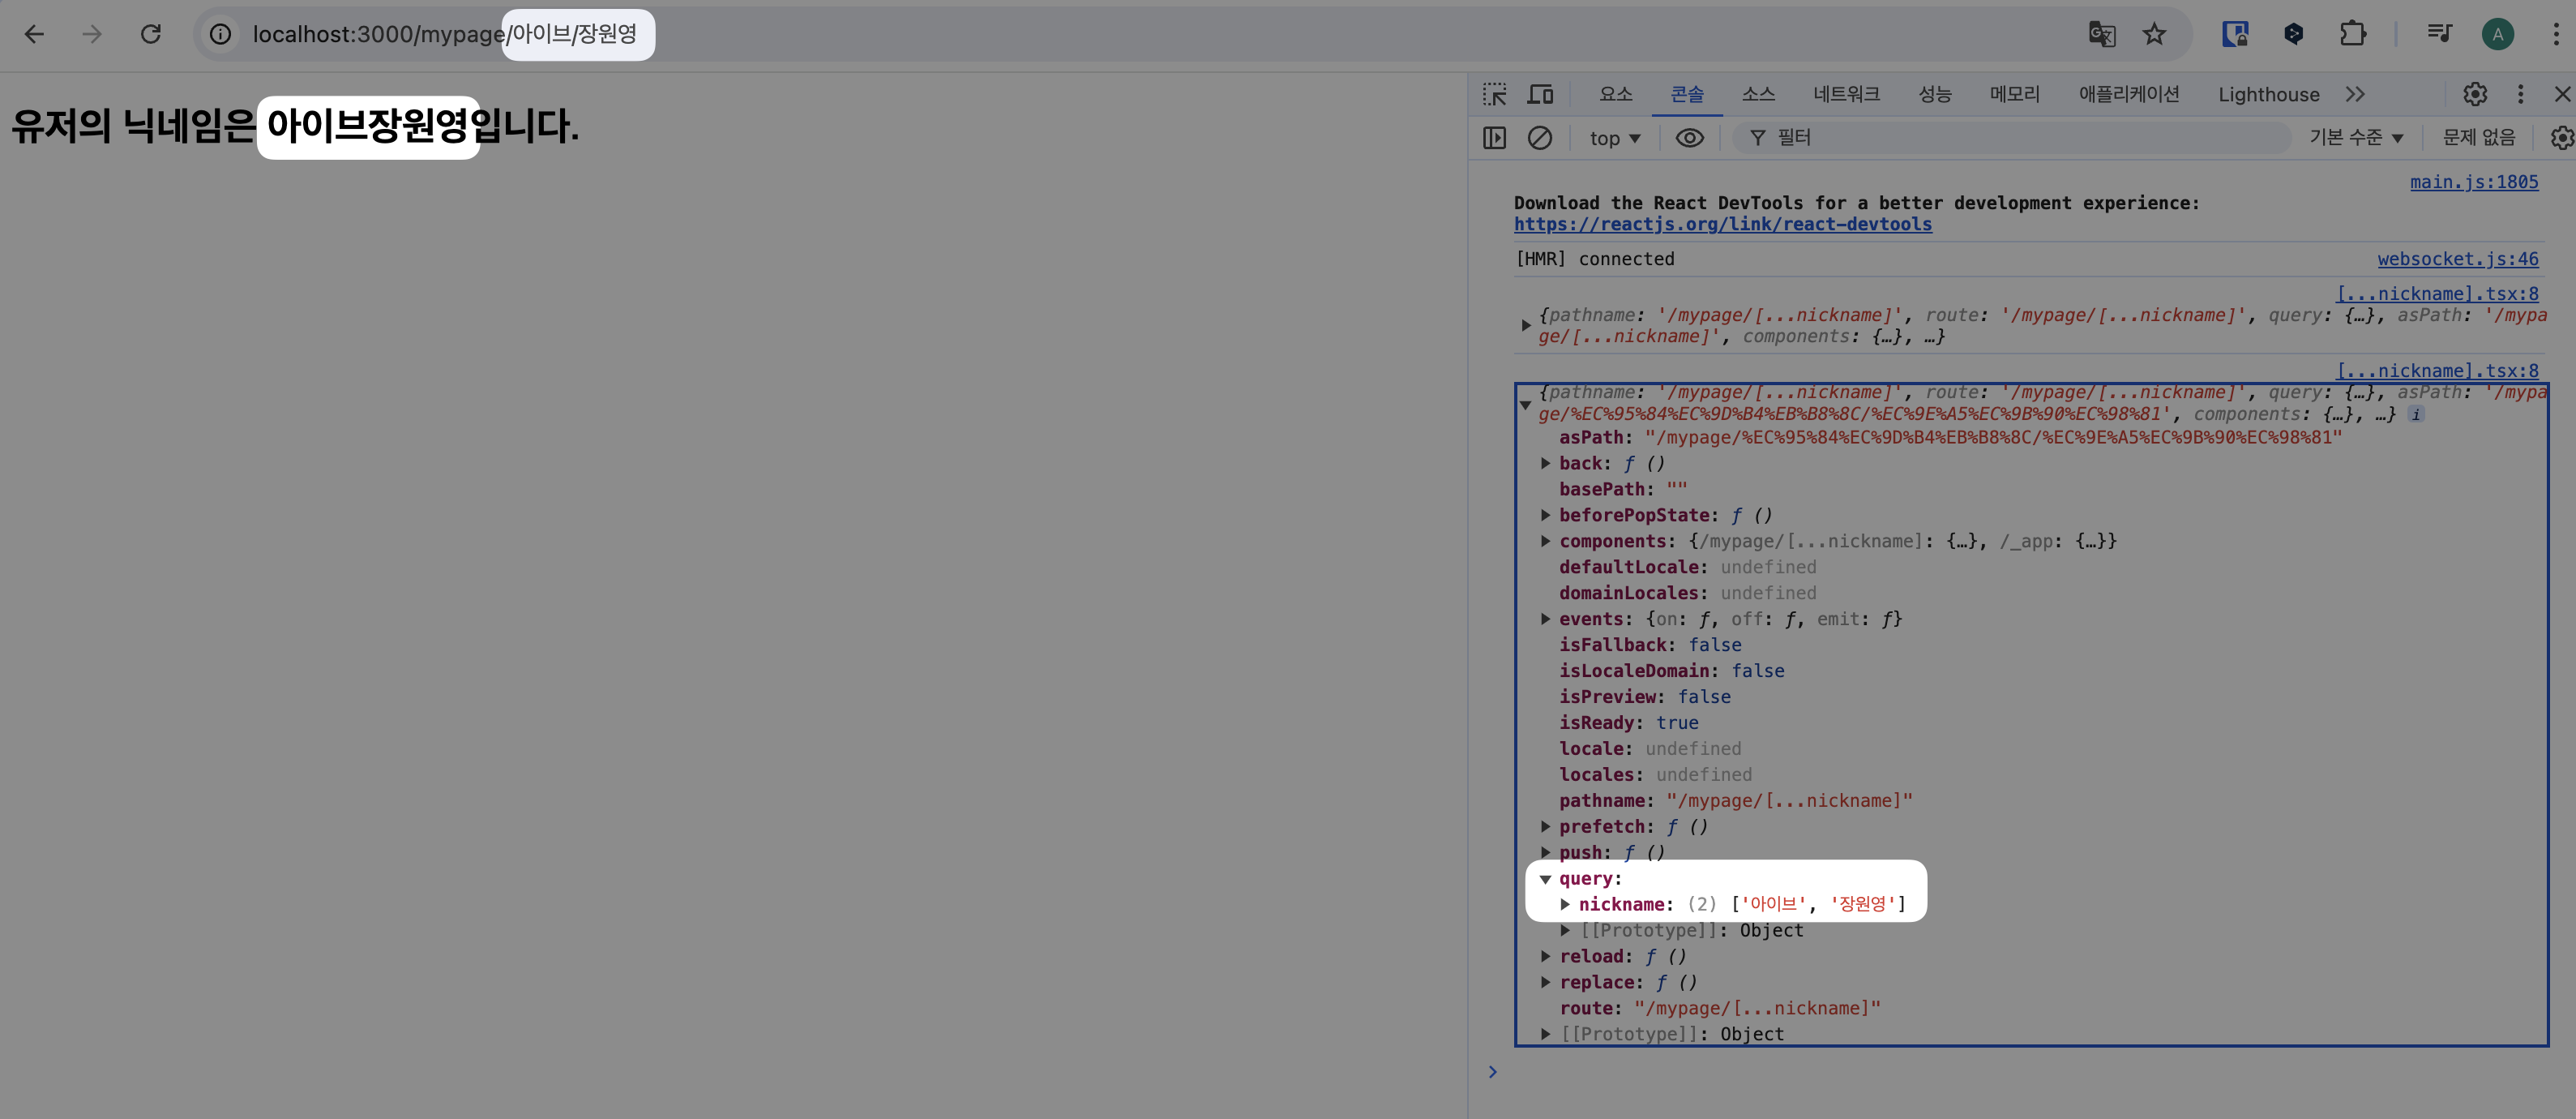Open DevTools settings gear icon
Image resolution: width=2576 pixels, height=1119 pixels.
2474,94
